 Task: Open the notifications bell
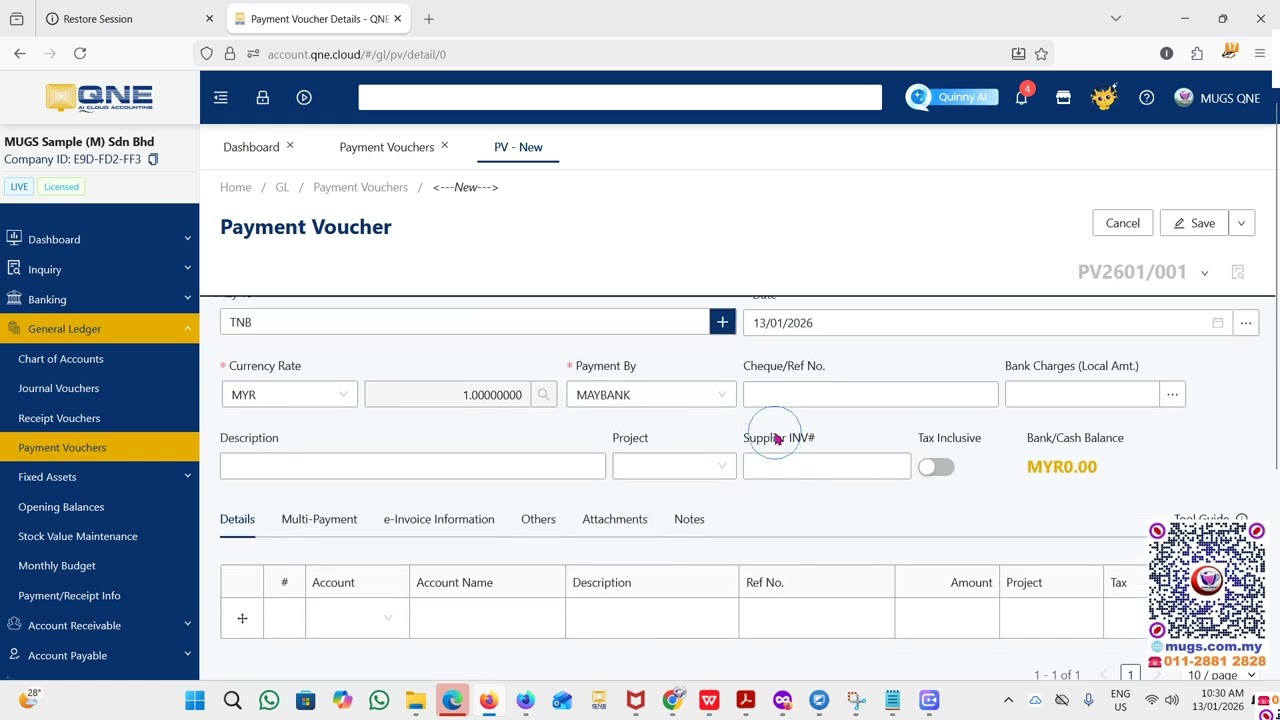pos(1021,97)
